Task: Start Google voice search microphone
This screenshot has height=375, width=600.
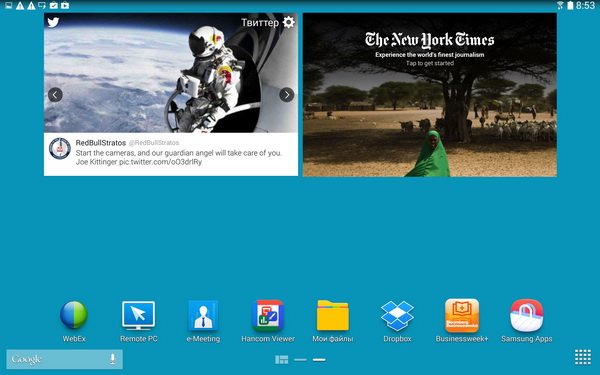Action: coord(112,359)
